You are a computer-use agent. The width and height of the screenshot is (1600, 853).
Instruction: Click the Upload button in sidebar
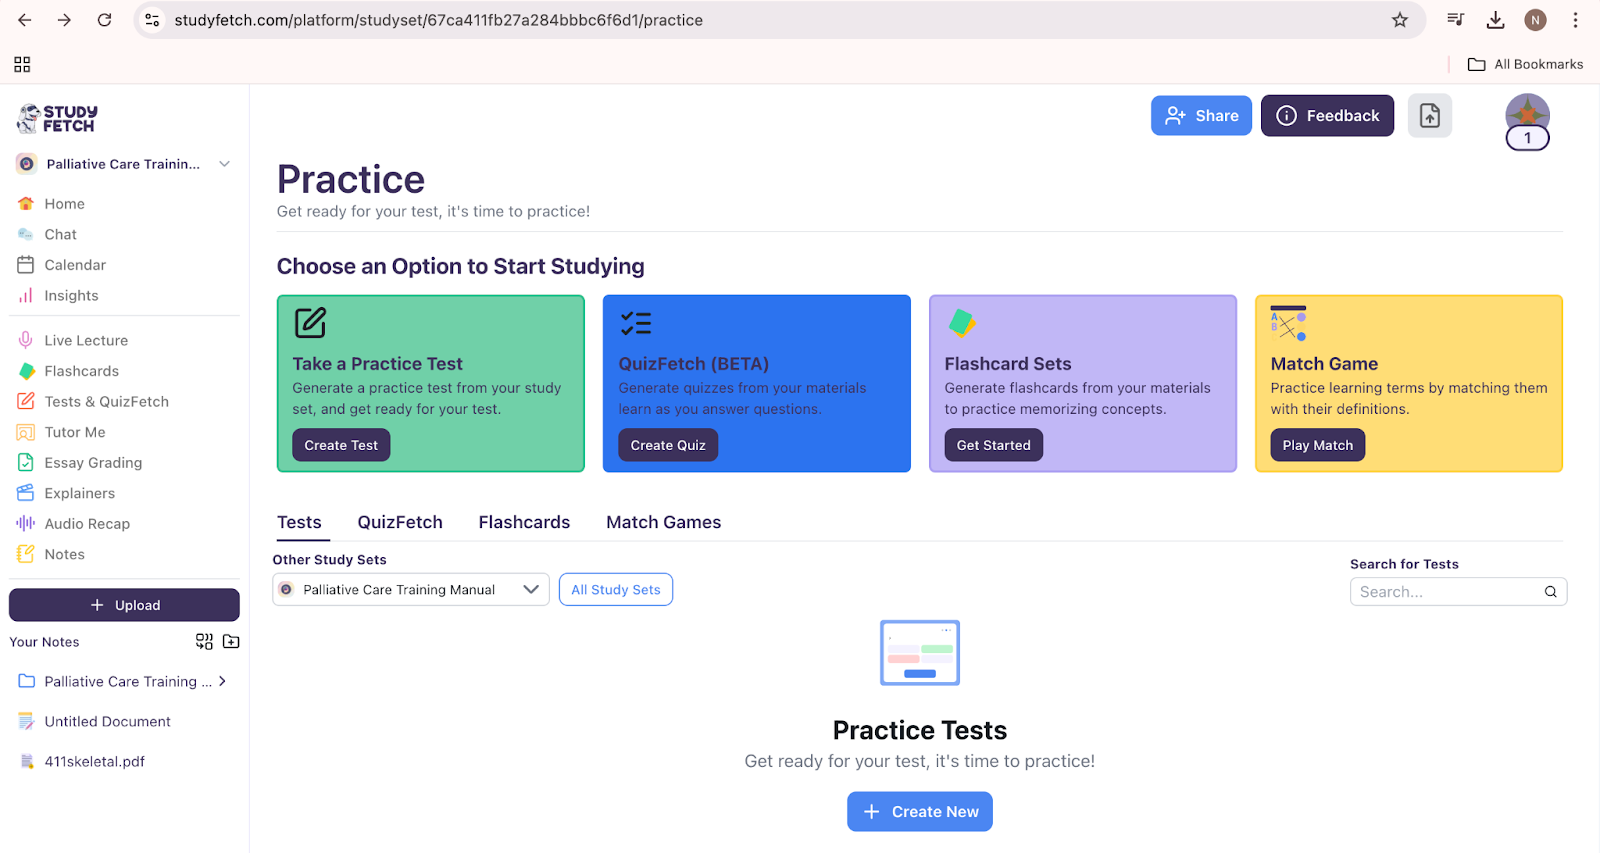click(124, 605)
